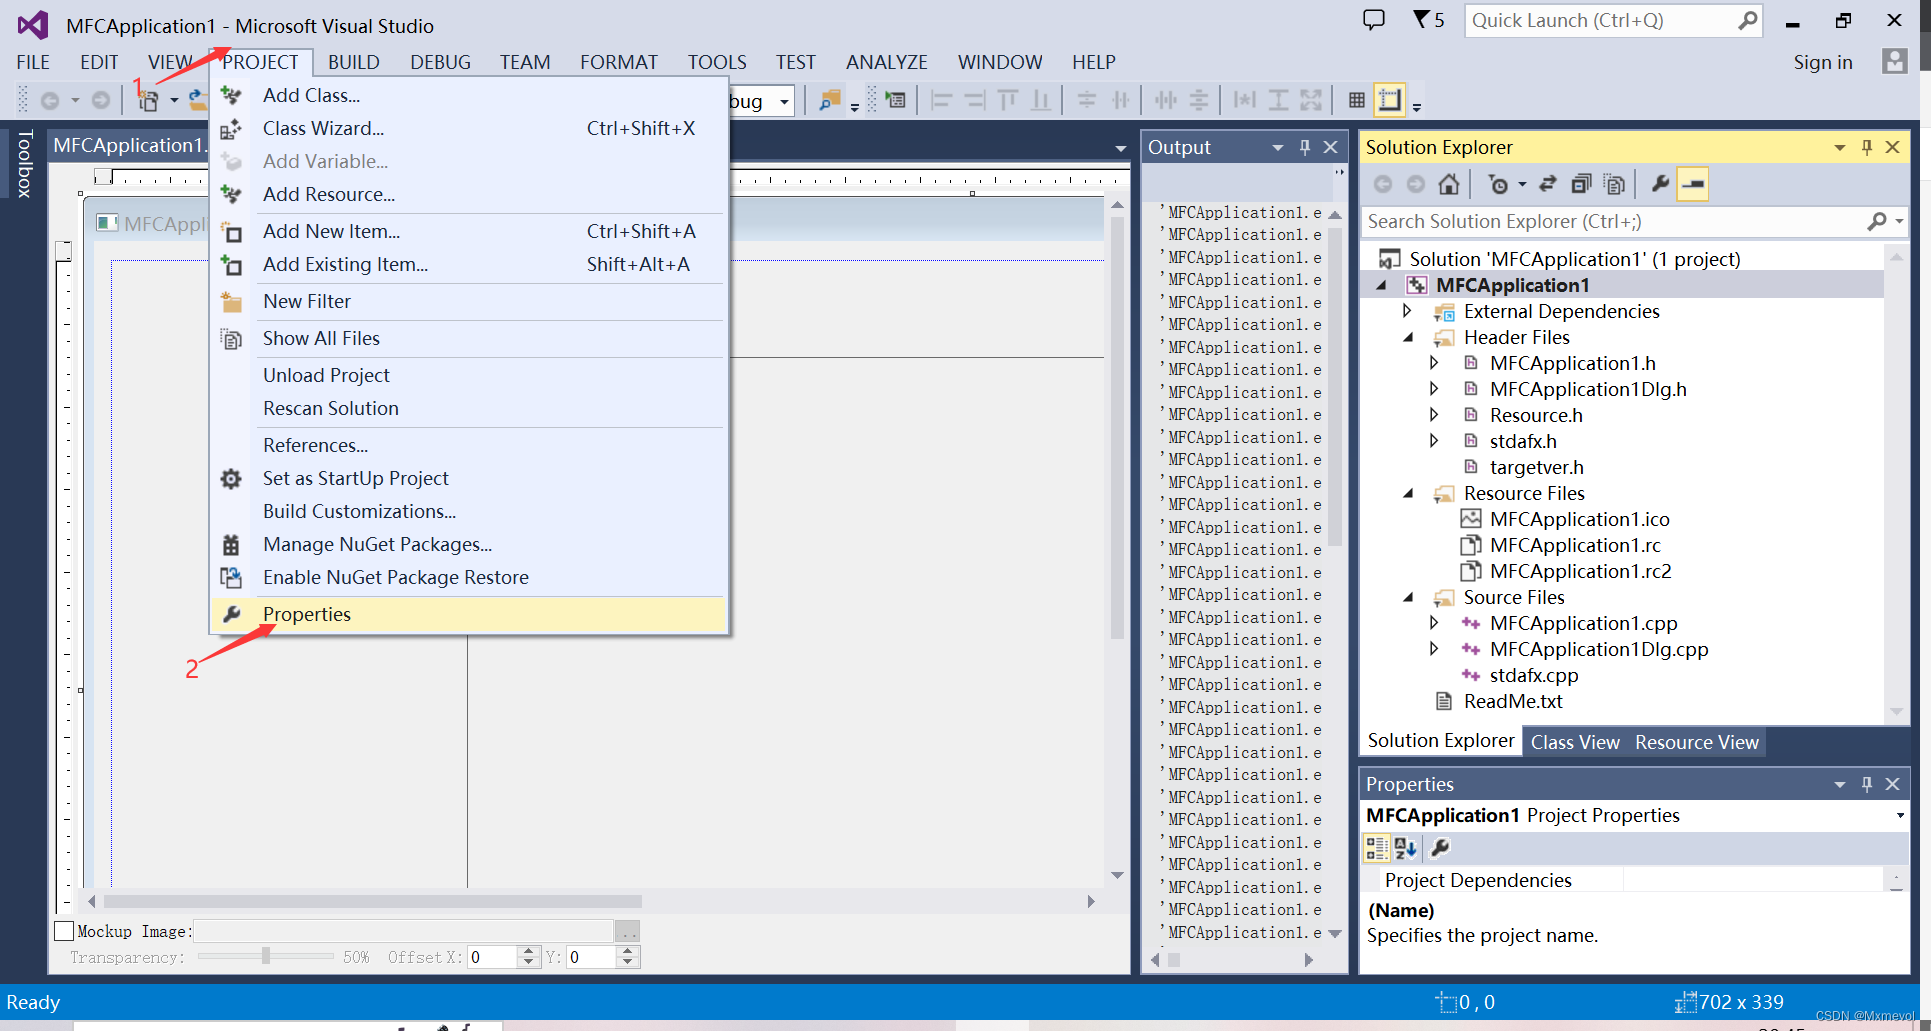Click the Align Lefts toolbar icon
This screenshot has width=1931, height=1031.
click(941, 100)
